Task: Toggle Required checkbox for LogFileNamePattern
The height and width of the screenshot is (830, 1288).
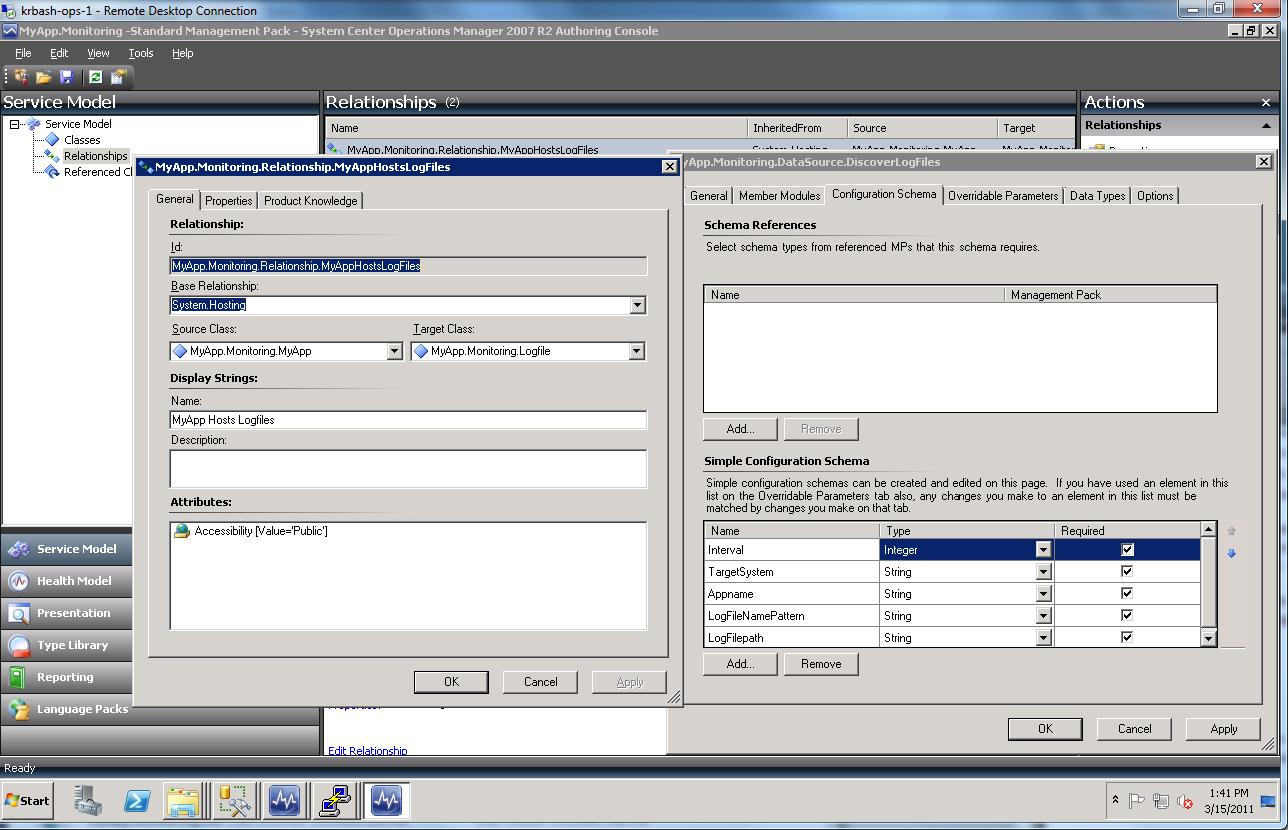Action: coord(1127,616)
